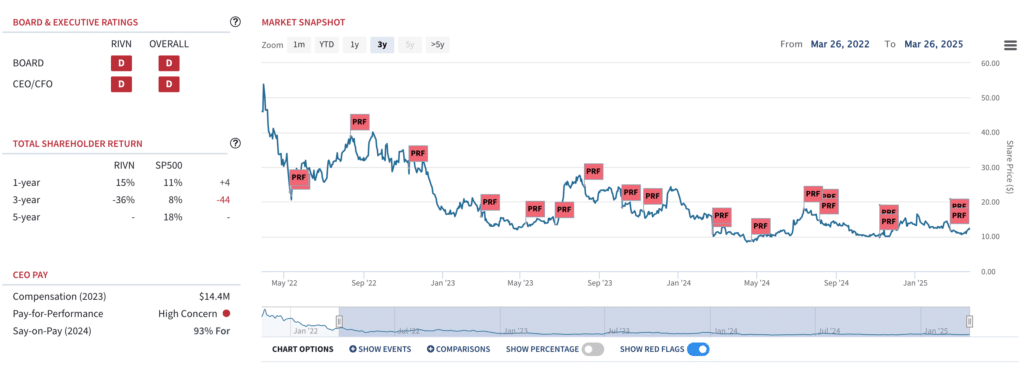
Task: Click the Comparisons button
Action: click(x=458, y=349)
